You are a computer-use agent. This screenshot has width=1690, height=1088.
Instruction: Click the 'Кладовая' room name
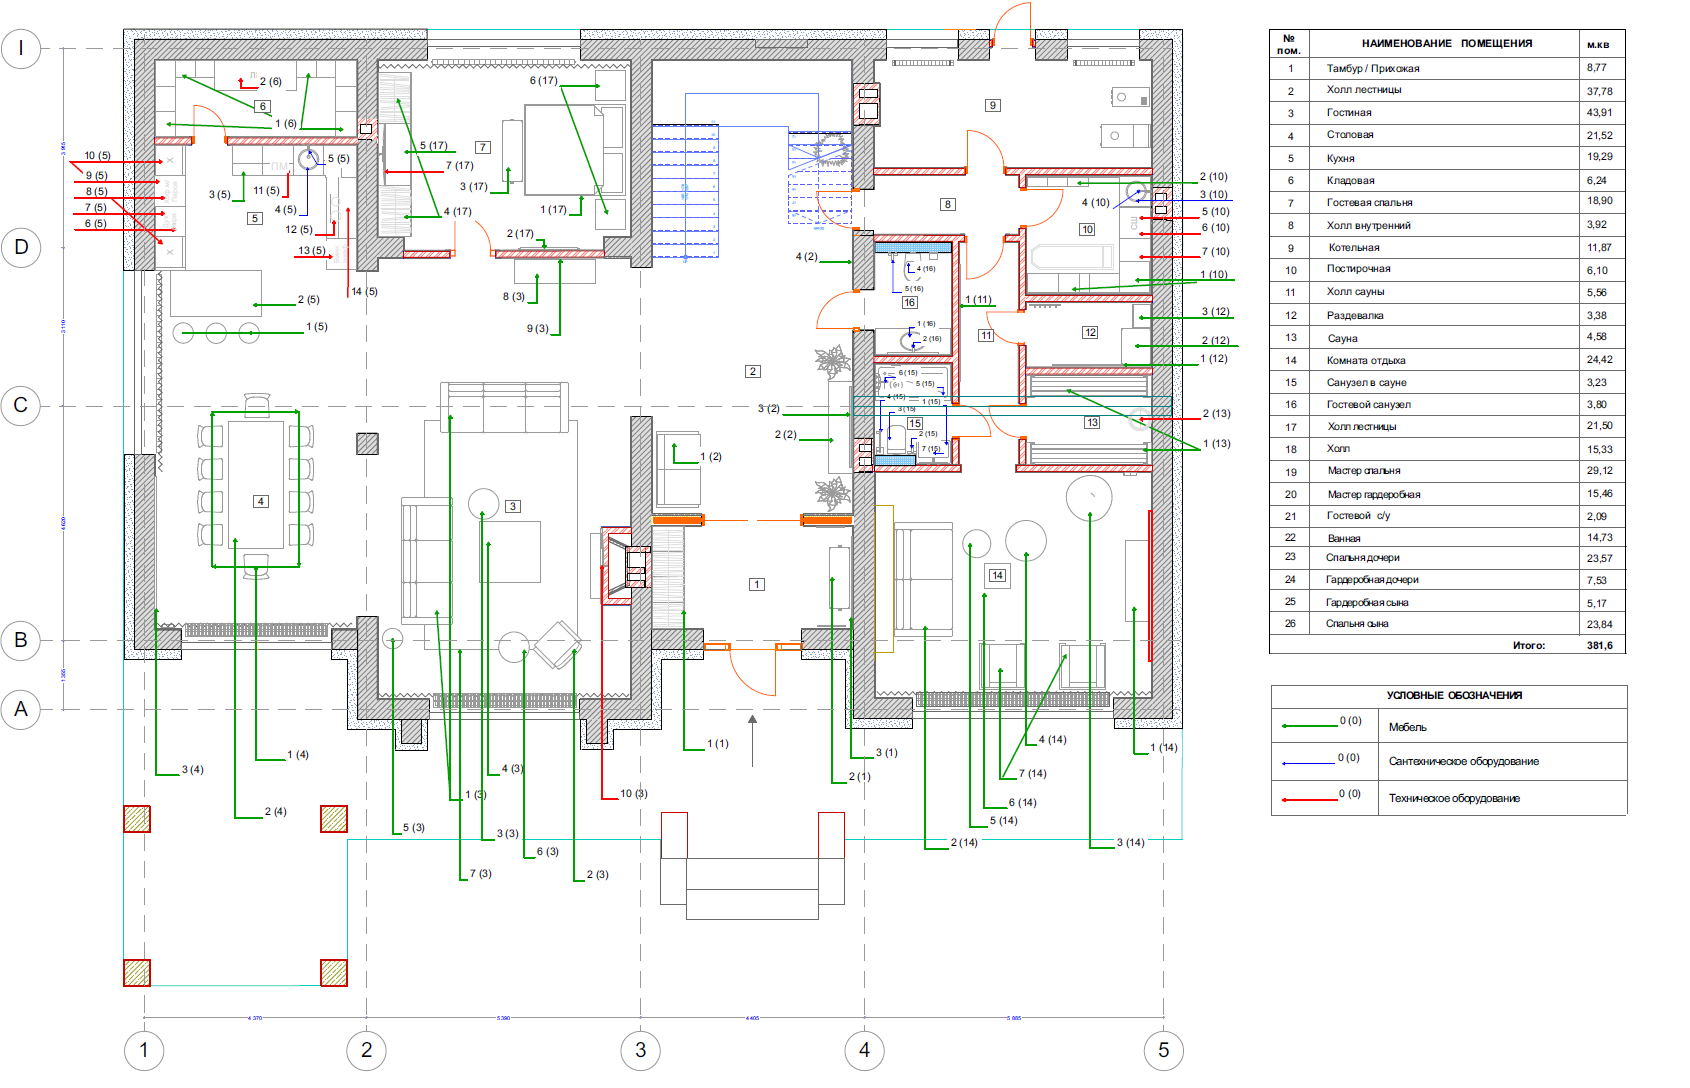[x=1350, y=181]
